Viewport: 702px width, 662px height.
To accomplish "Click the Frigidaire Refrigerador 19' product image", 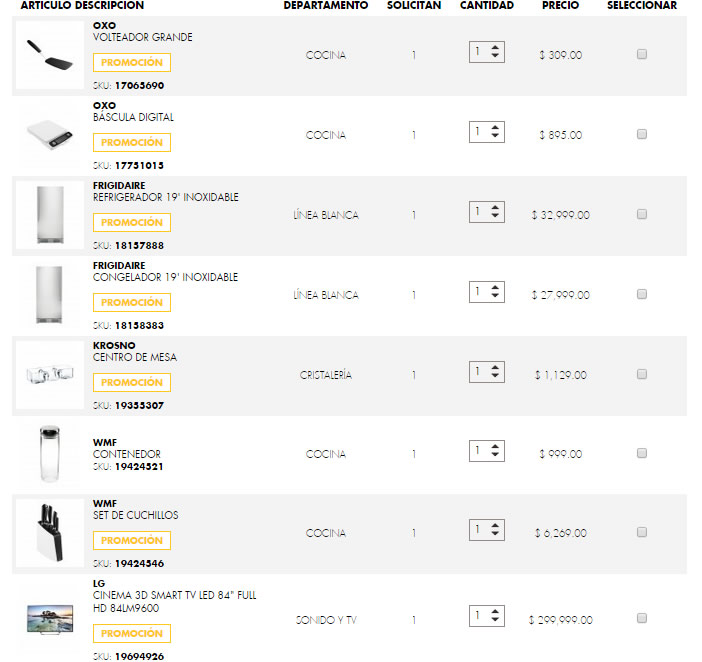I will click(50, 214).
